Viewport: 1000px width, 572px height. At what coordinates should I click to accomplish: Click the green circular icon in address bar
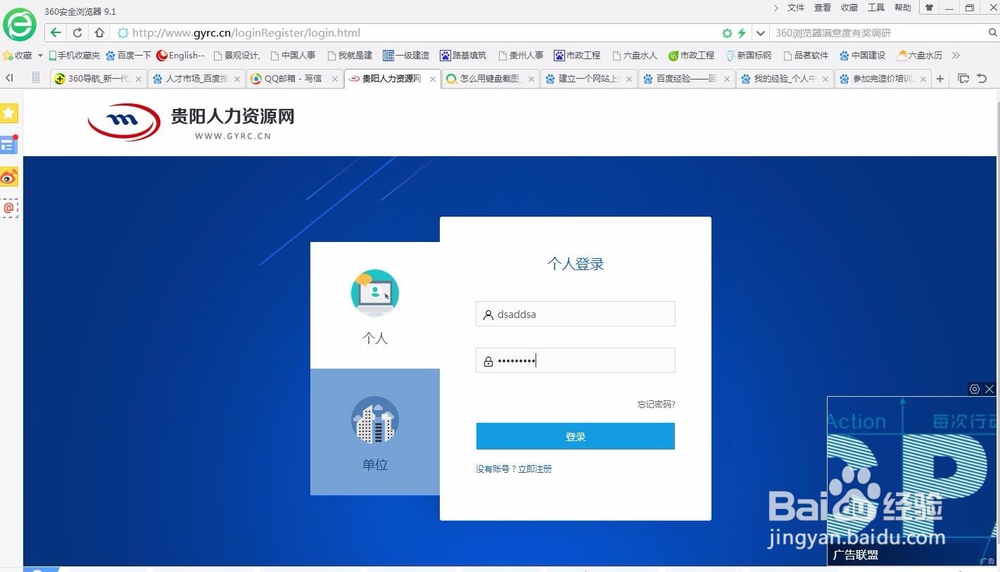click(727, 33)
